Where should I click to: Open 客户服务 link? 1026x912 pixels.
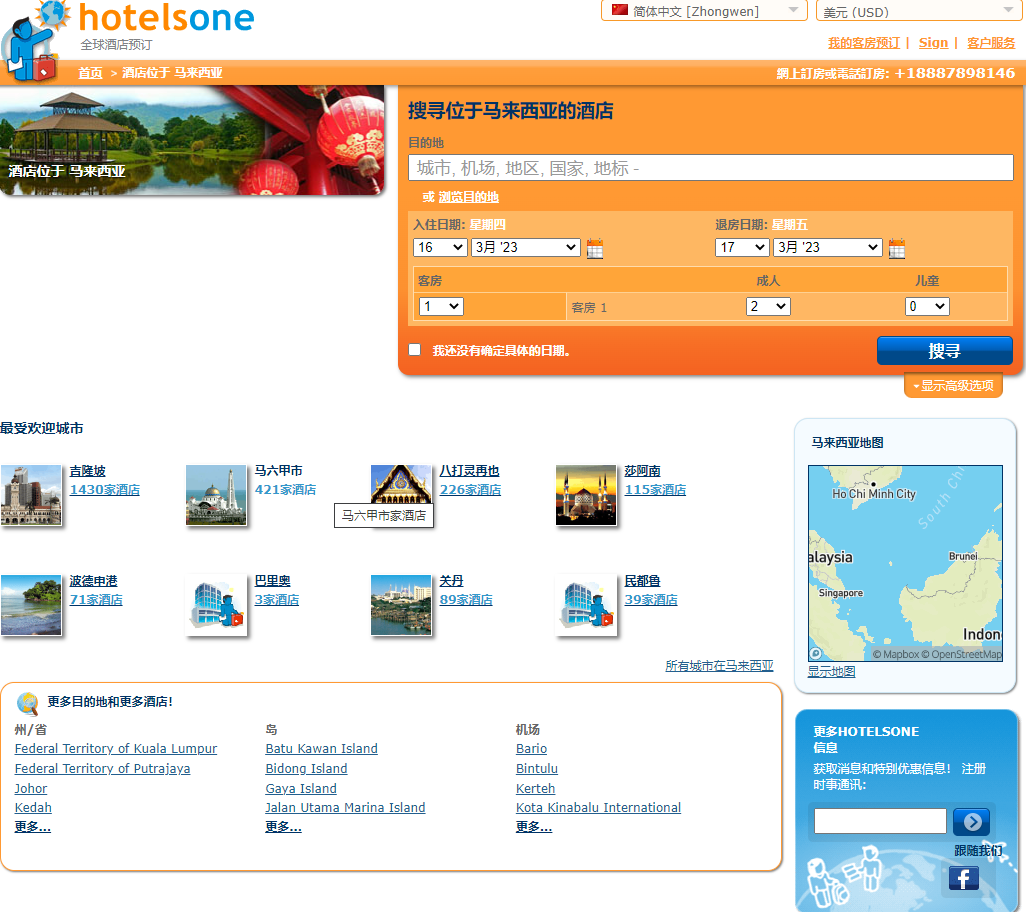[x=991, y=43]
